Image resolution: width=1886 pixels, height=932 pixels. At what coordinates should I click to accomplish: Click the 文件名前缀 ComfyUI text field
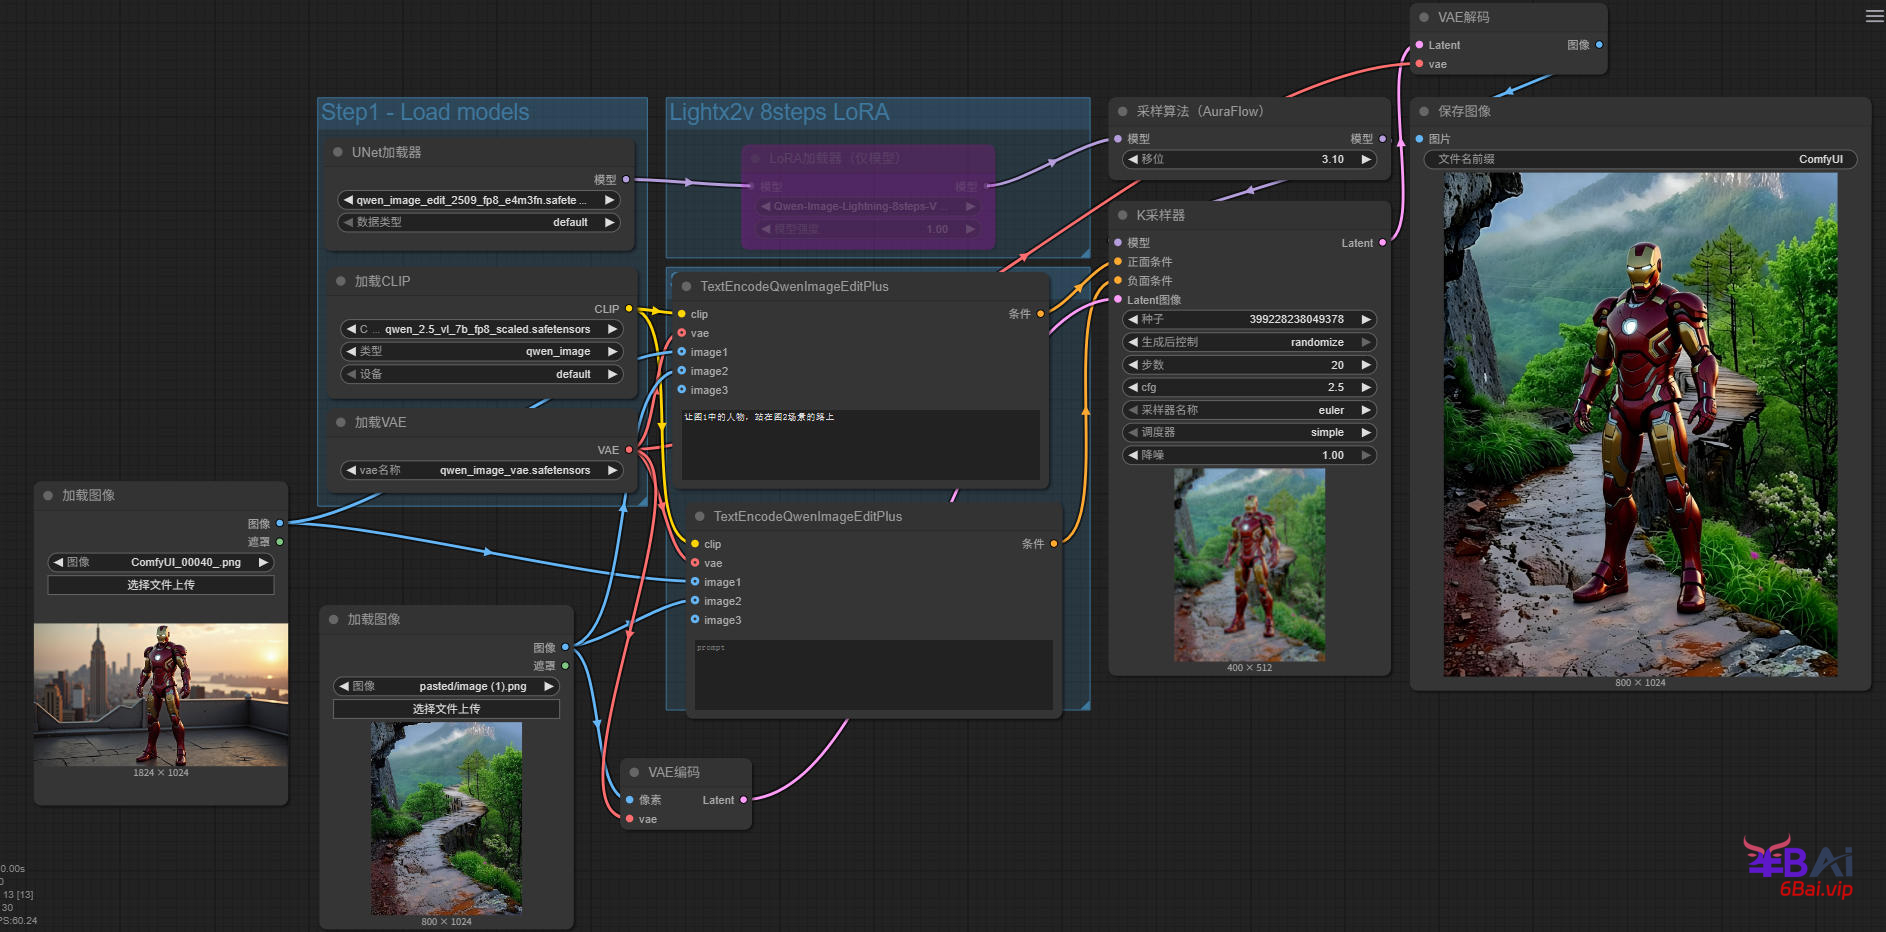pyautogui.click(x=1640, y=160)
